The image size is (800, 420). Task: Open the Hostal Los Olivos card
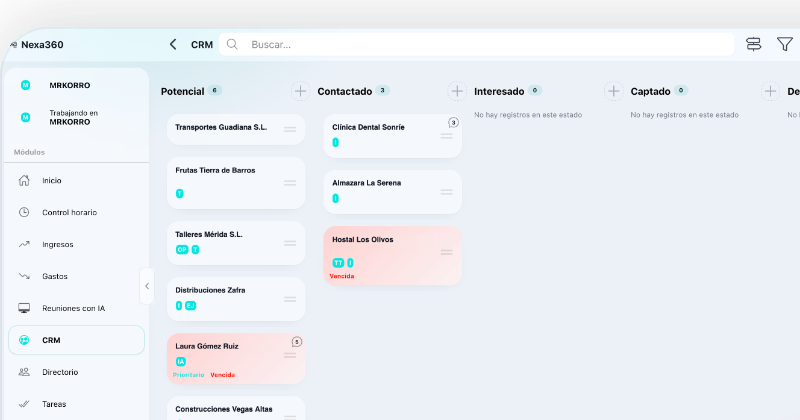point(392,256)
